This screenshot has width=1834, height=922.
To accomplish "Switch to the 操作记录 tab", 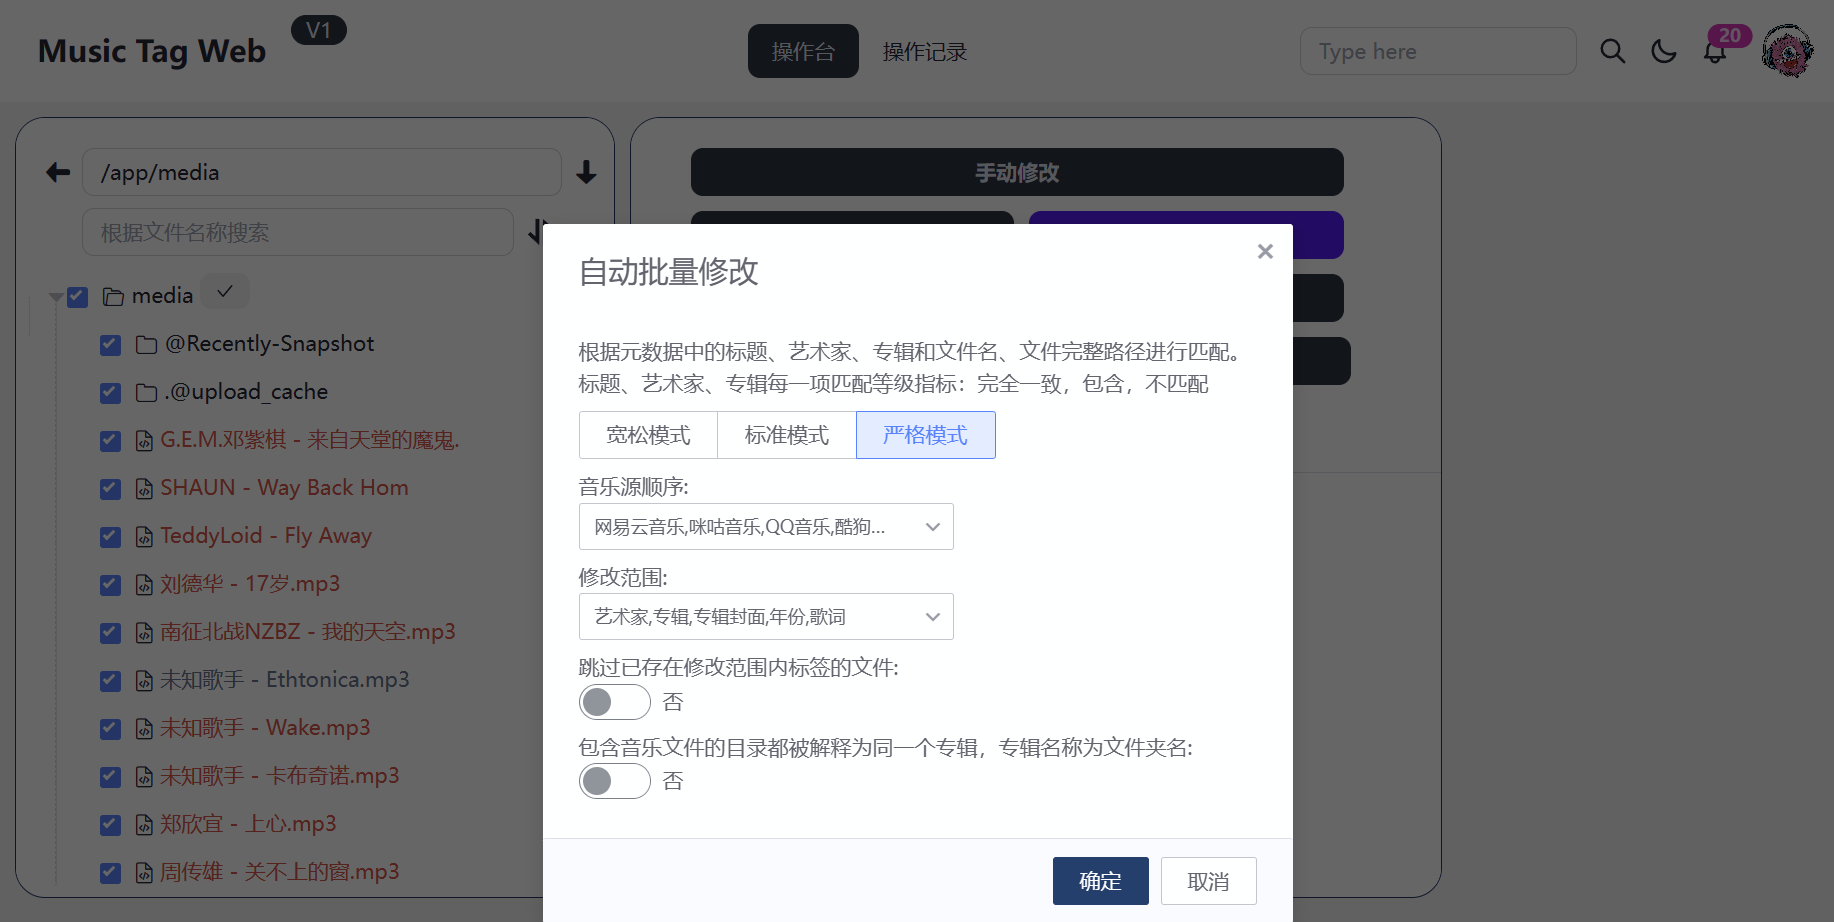I will click(925, 51).
